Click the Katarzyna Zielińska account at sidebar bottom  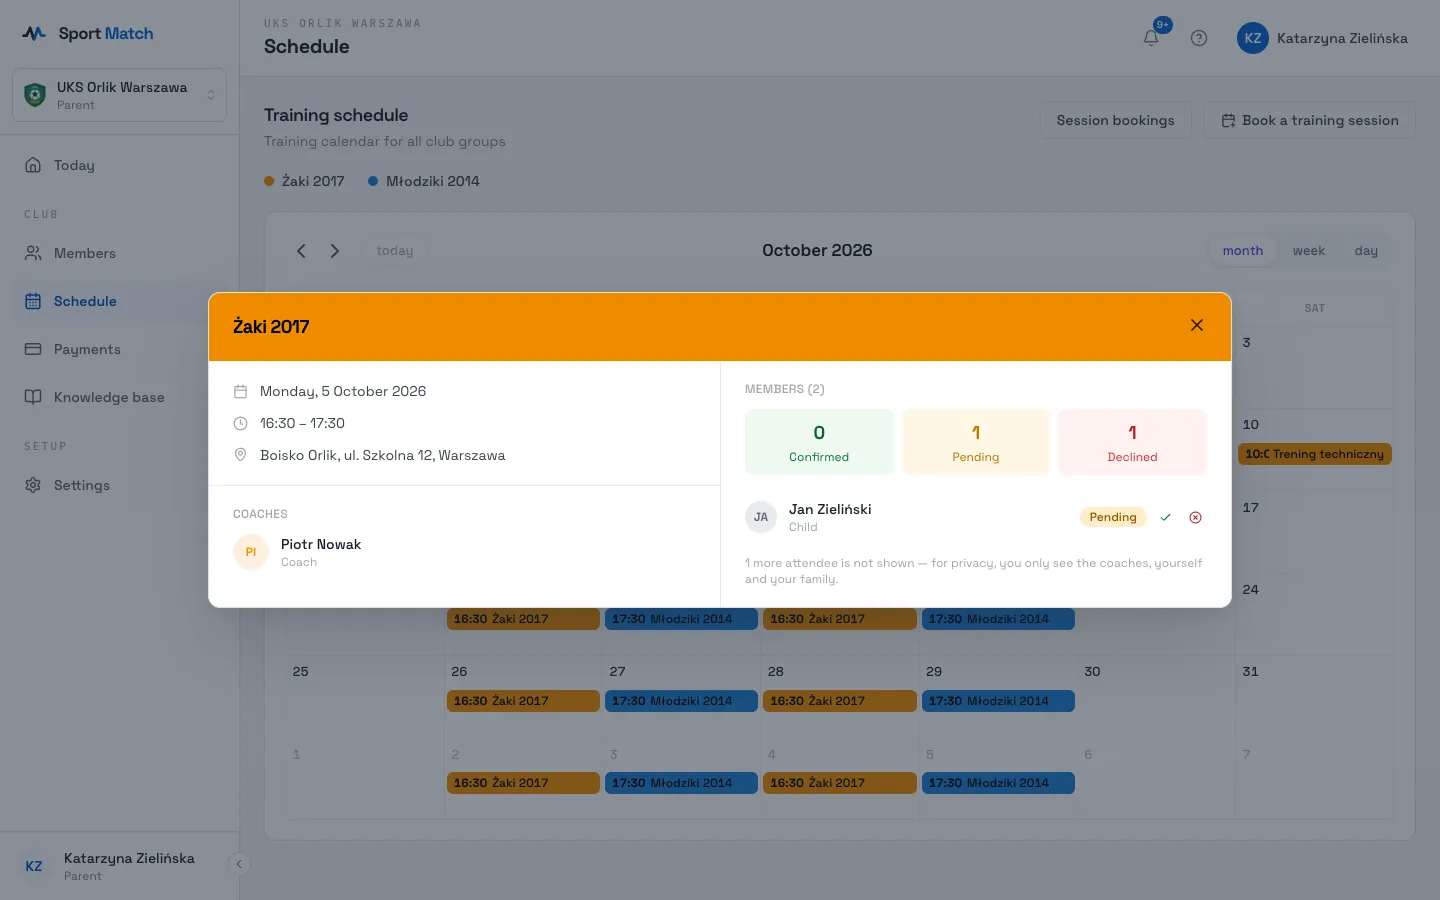pos(119,866)
